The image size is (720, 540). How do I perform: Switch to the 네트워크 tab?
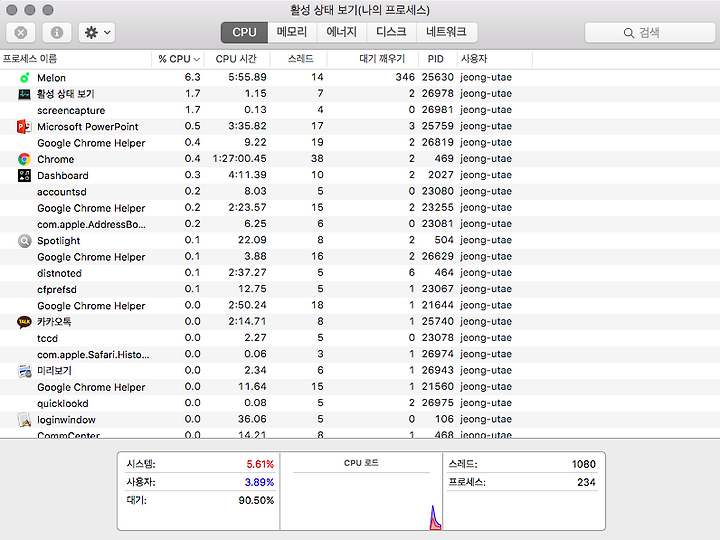(x=447, y=33)
